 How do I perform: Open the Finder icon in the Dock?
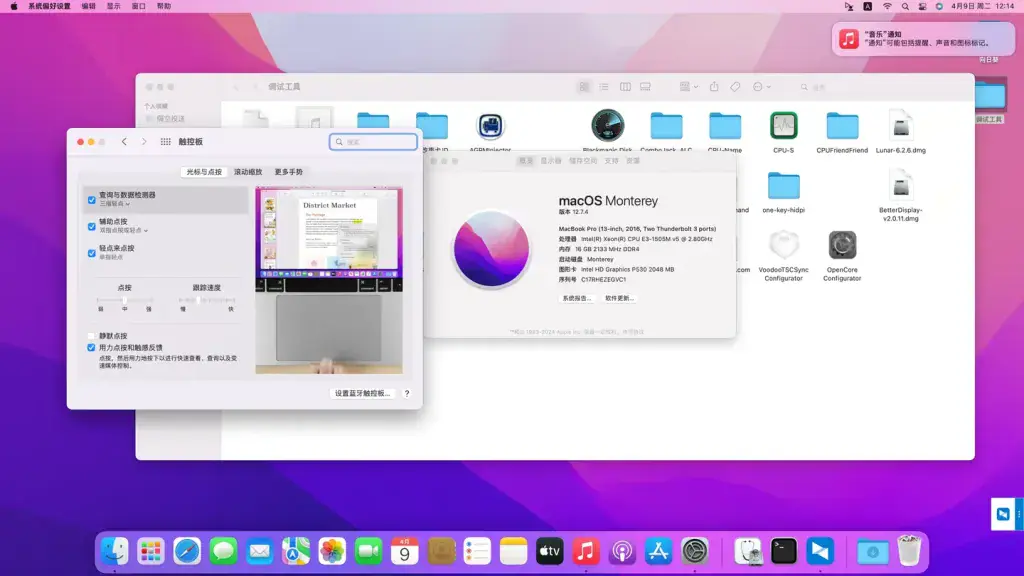(115, 552)
